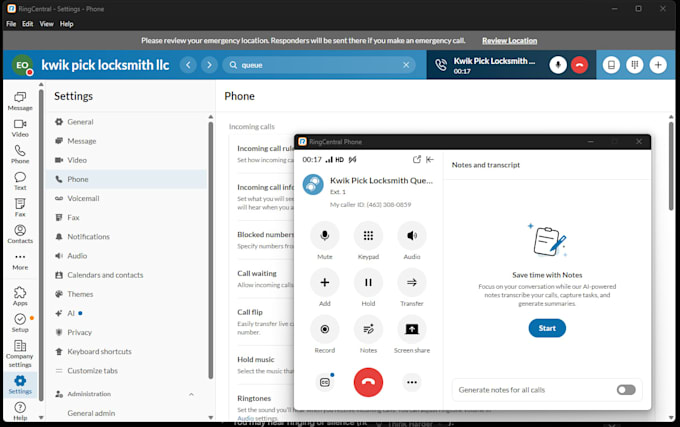Open Audio options in the call window
This screenshot has width=680, height=427.
(x=412, y=236)
